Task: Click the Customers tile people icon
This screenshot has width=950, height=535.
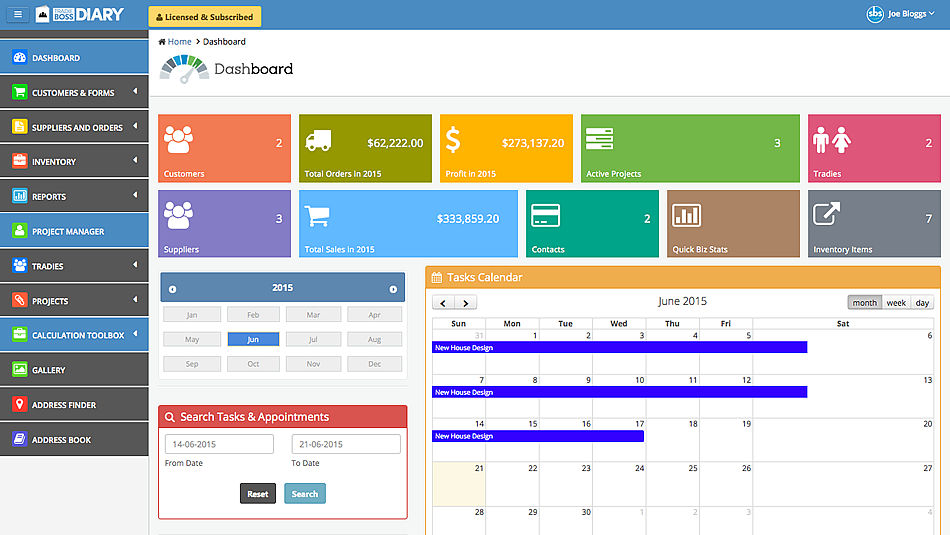Action: click(x=180, y=140)
